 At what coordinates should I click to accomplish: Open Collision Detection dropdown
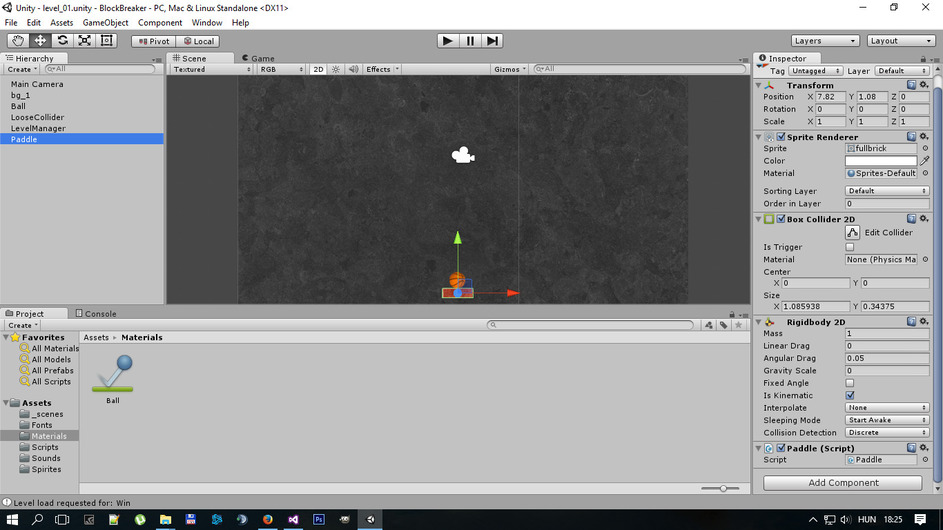pyautogui.click(x=887, y=433)
